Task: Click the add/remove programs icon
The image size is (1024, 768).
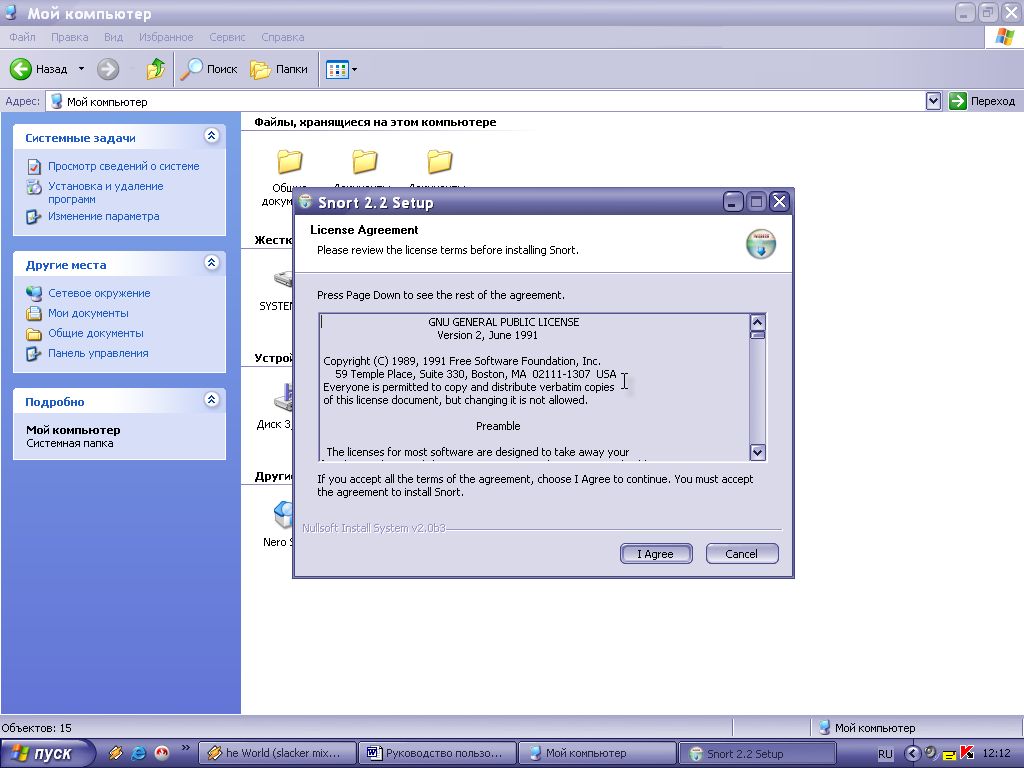Action: point(34,187)
